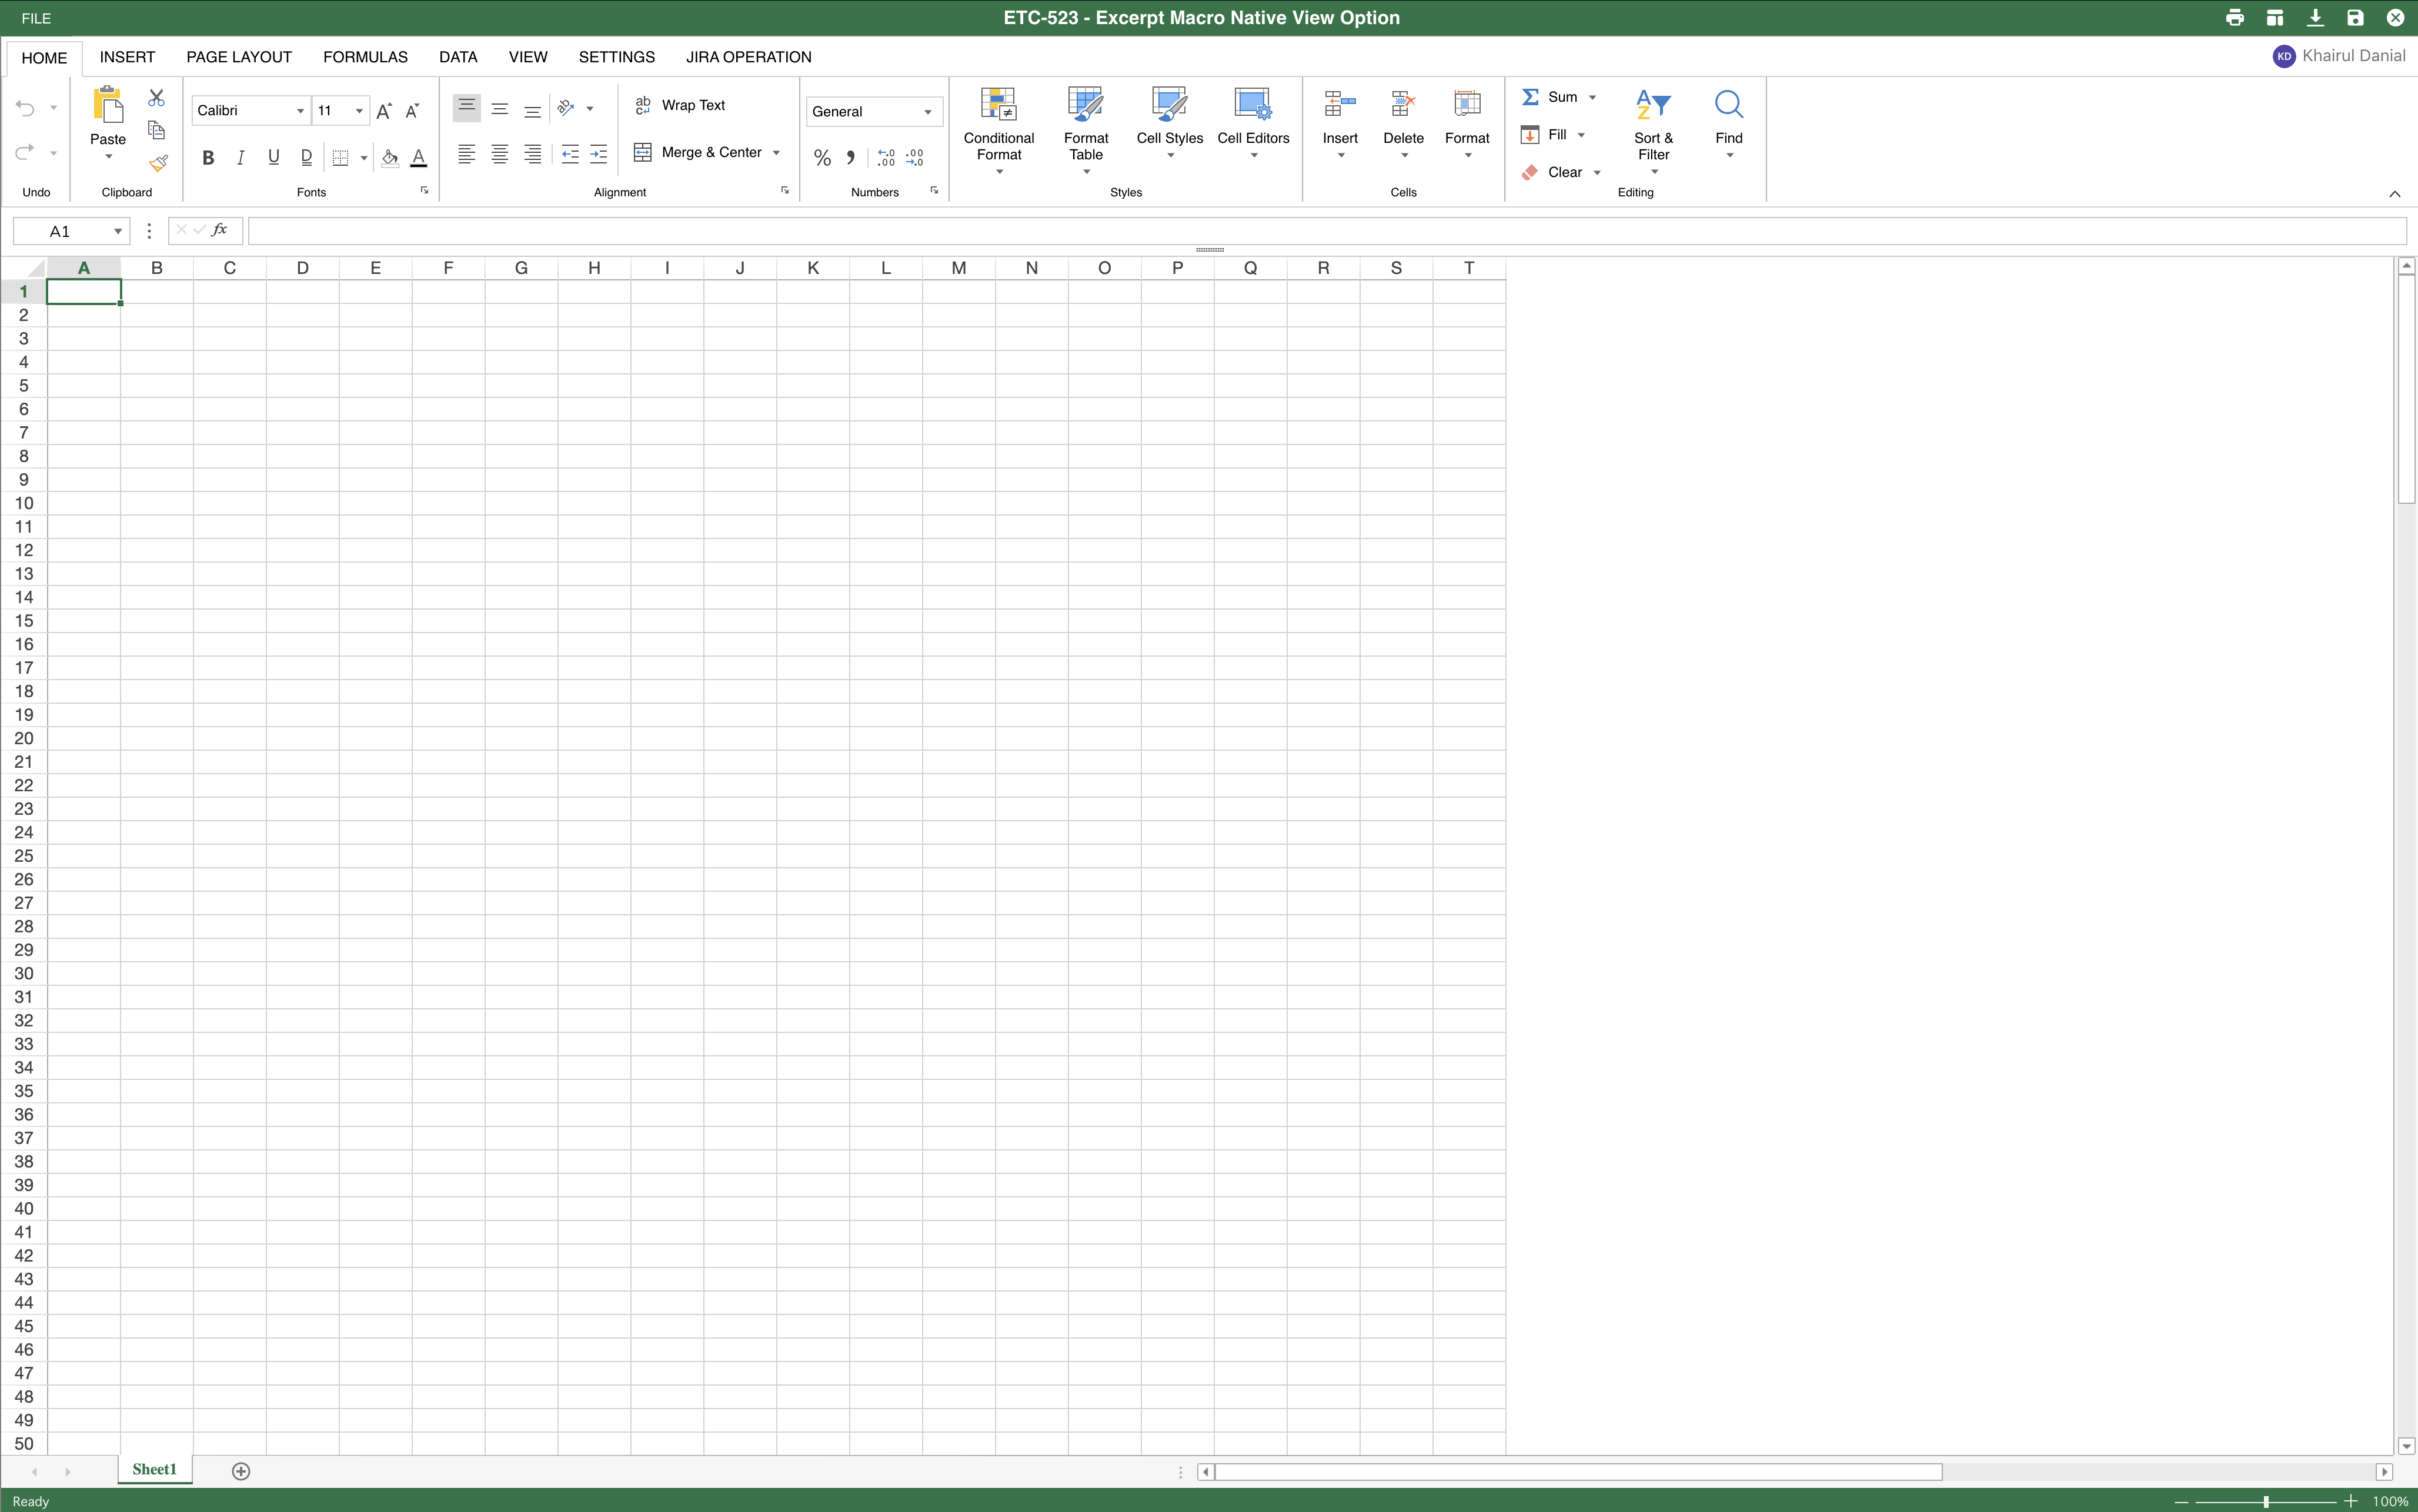Switch to the FORMULAS tab
This screenshot has width=2418, height=1512.
[365, 57]
